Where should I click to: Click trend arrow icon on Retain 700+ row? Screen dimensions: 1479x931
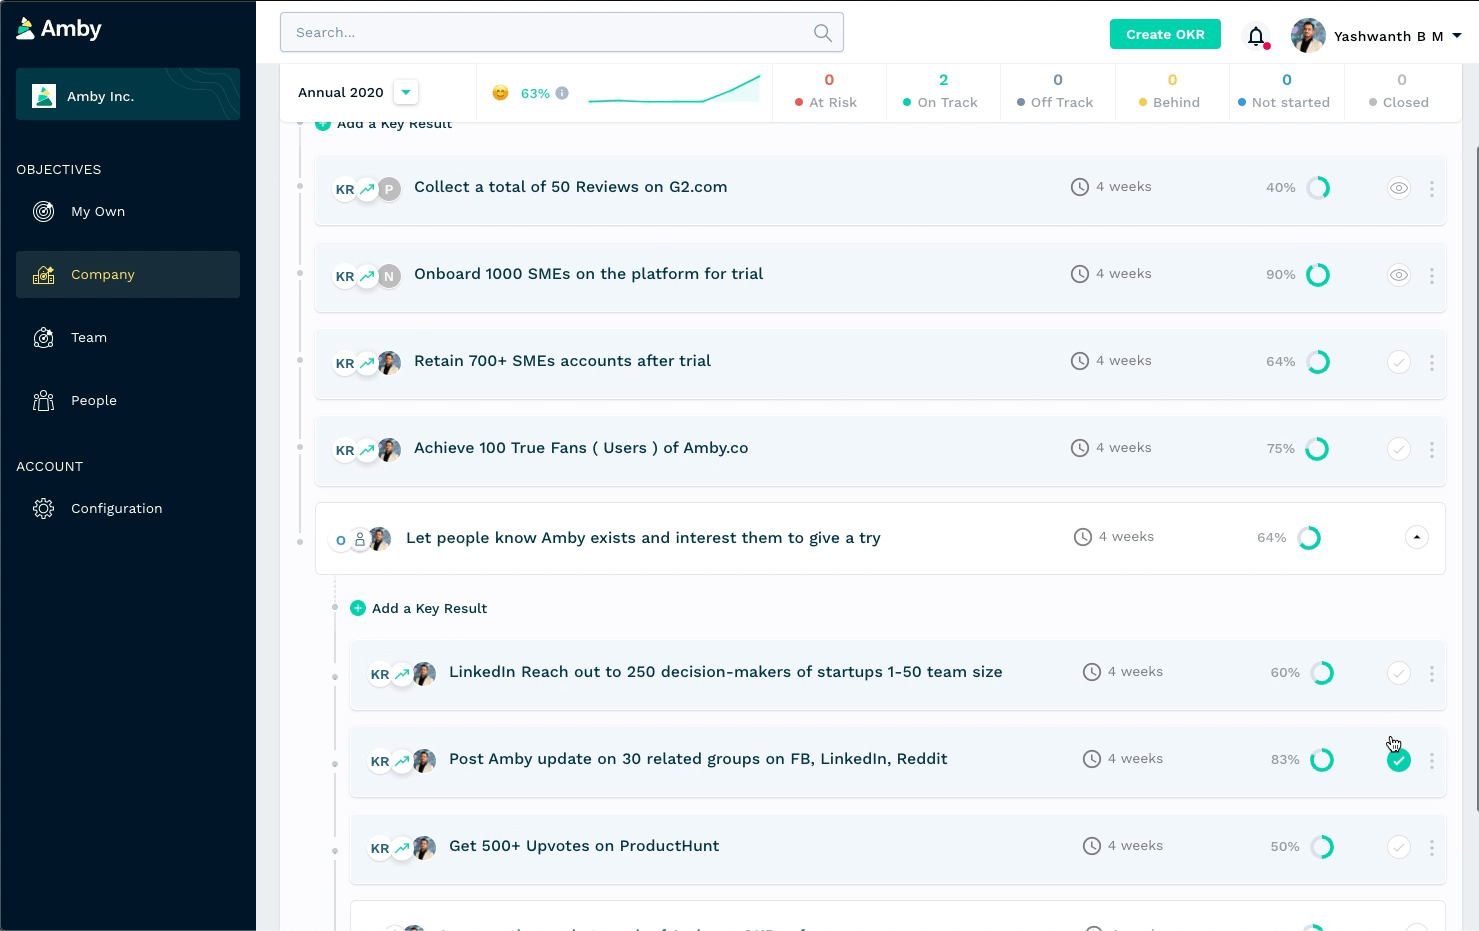367,363
